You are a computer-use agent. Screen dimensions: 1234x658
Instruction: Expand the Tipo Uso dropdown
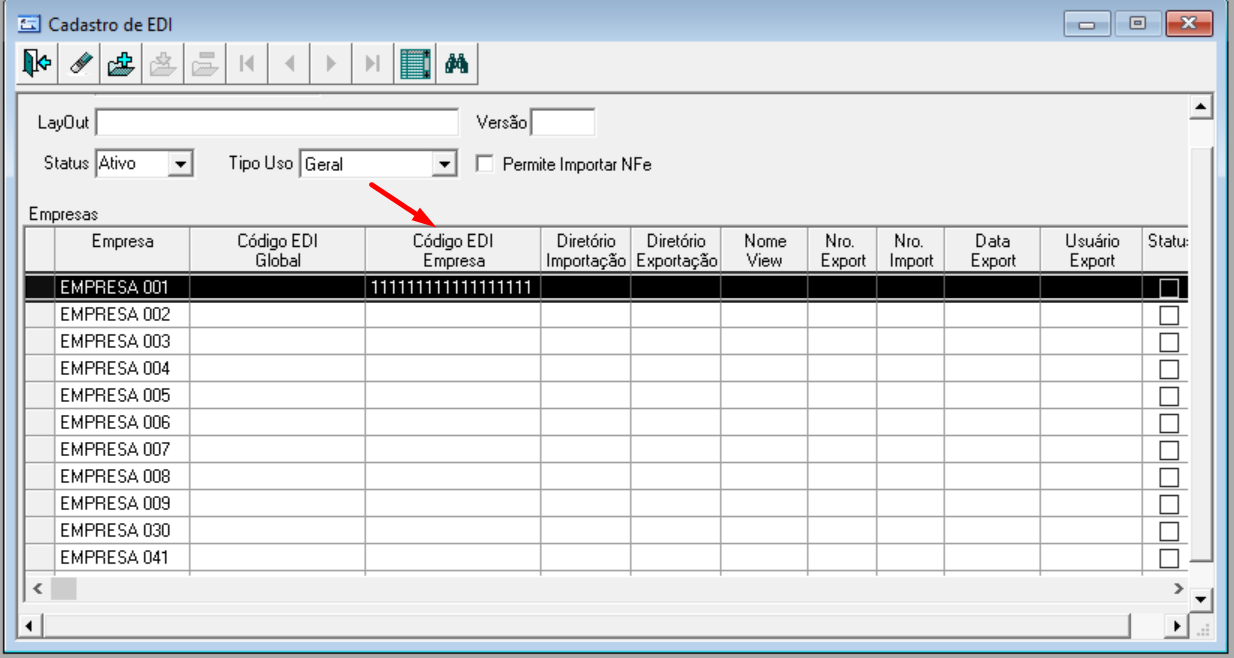pos(444,164)
